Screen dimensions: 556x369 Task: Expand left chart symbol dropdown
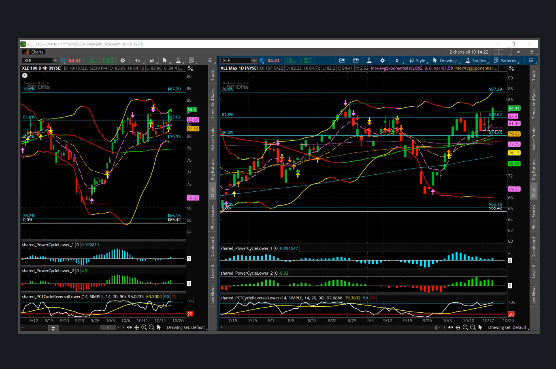point(55,60)
